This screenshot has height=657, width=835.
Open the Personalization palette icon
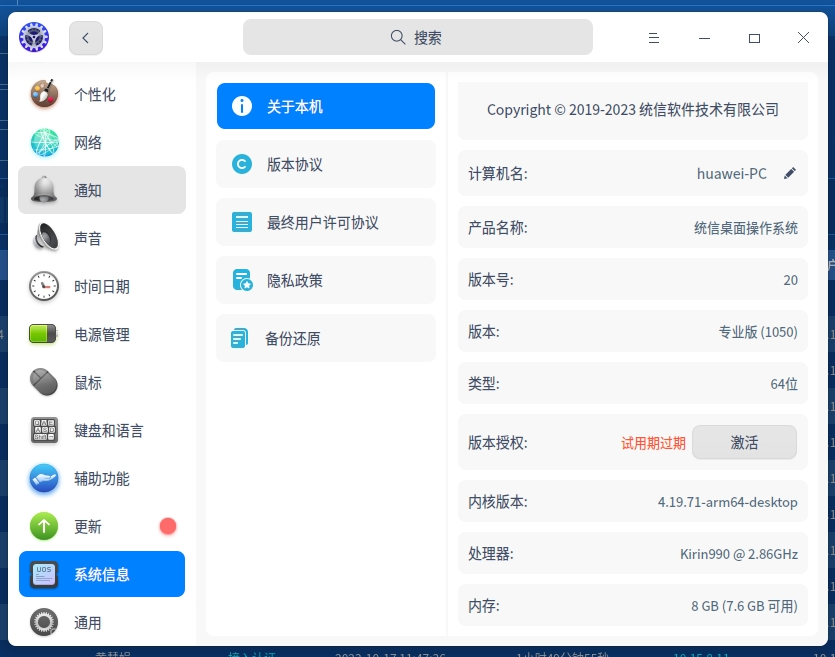[x=44, y=94]
